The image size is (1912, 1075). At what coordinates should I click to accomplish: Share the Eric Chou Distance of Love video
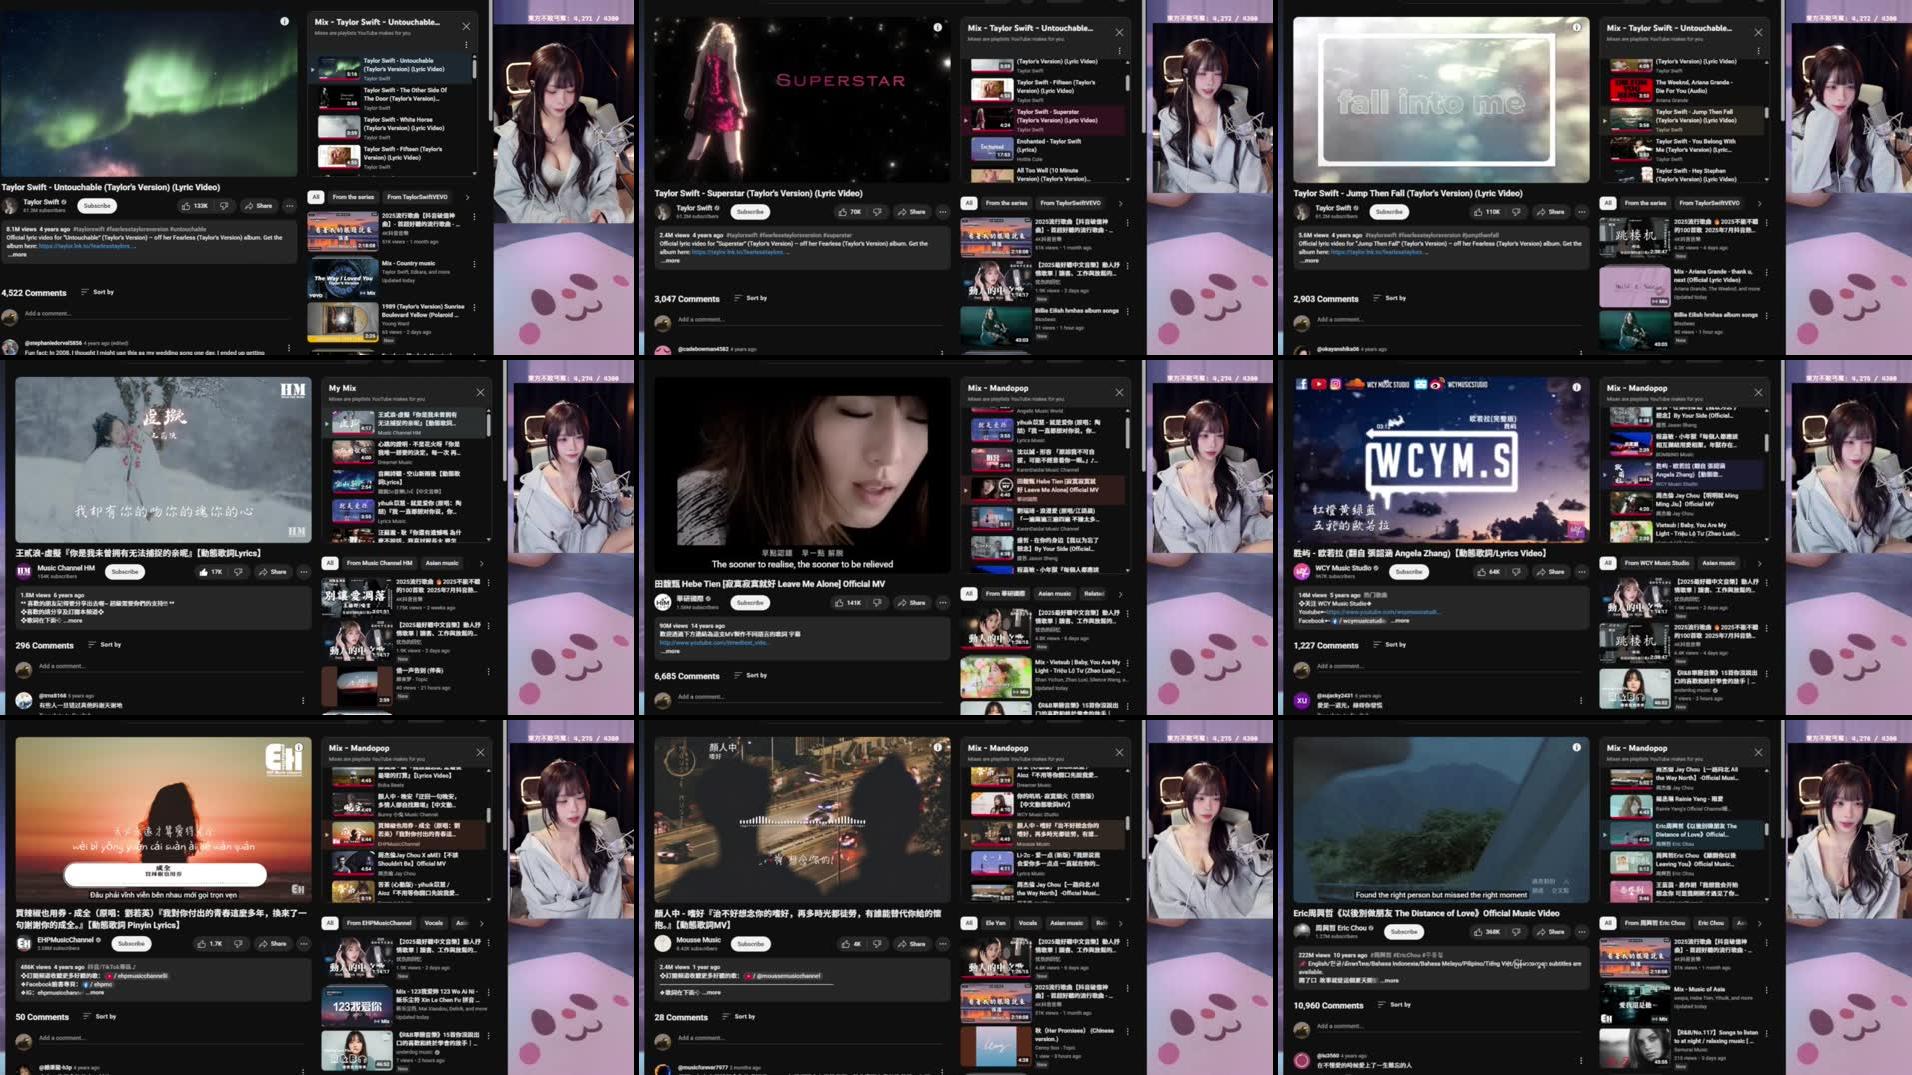pyautogui.click(x=1550, y=932)
